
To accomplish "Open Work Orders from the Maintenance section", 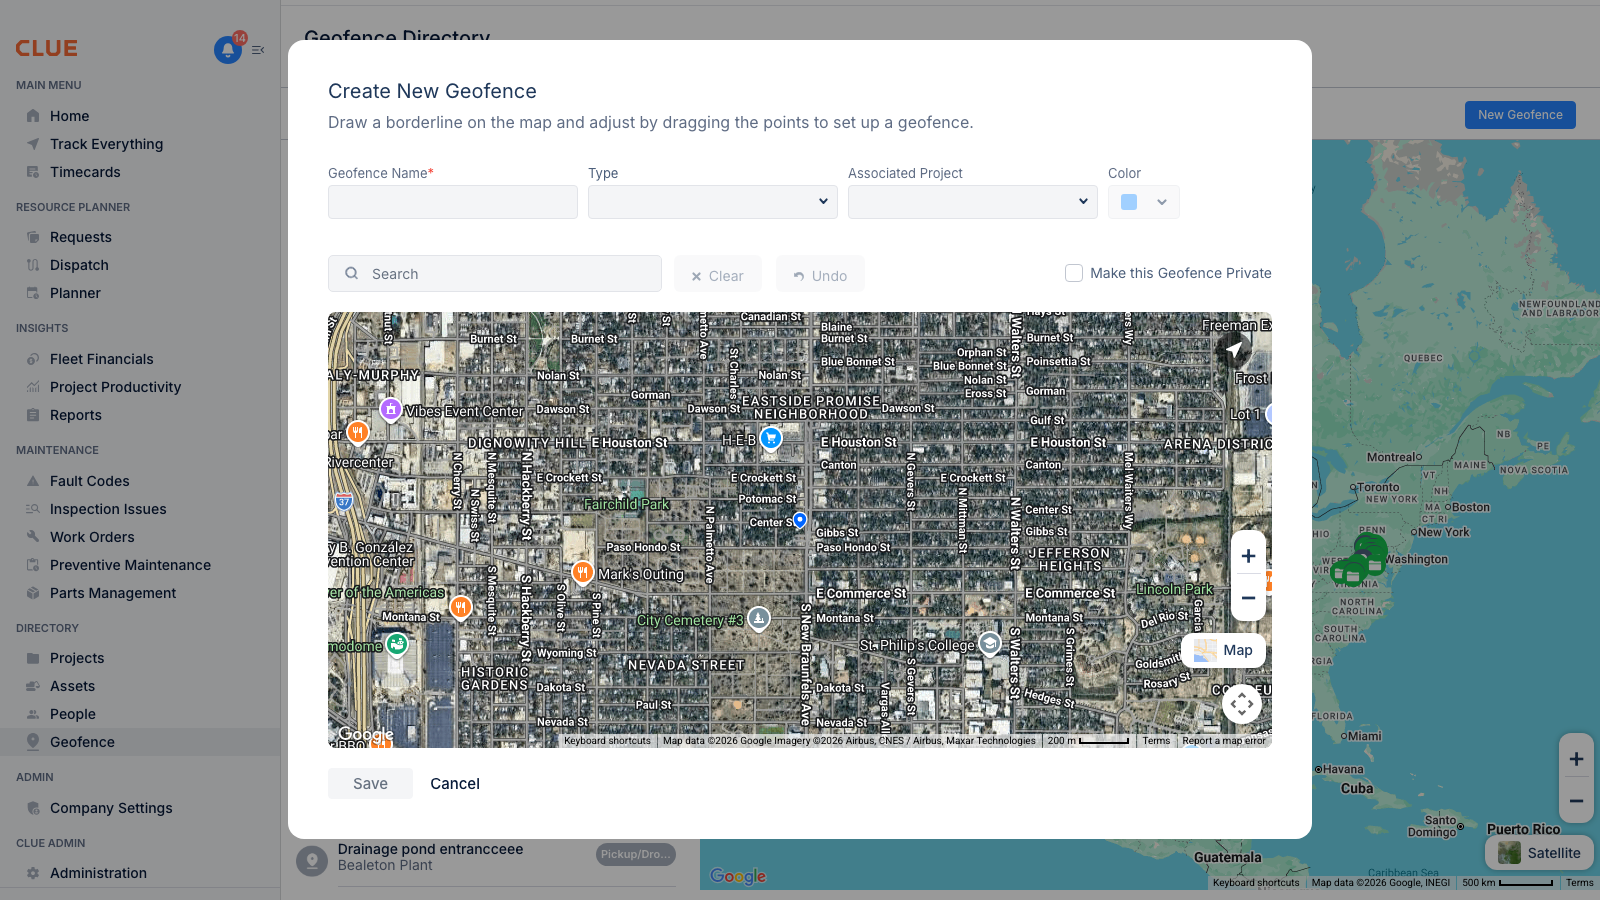I will pos(33,537).
